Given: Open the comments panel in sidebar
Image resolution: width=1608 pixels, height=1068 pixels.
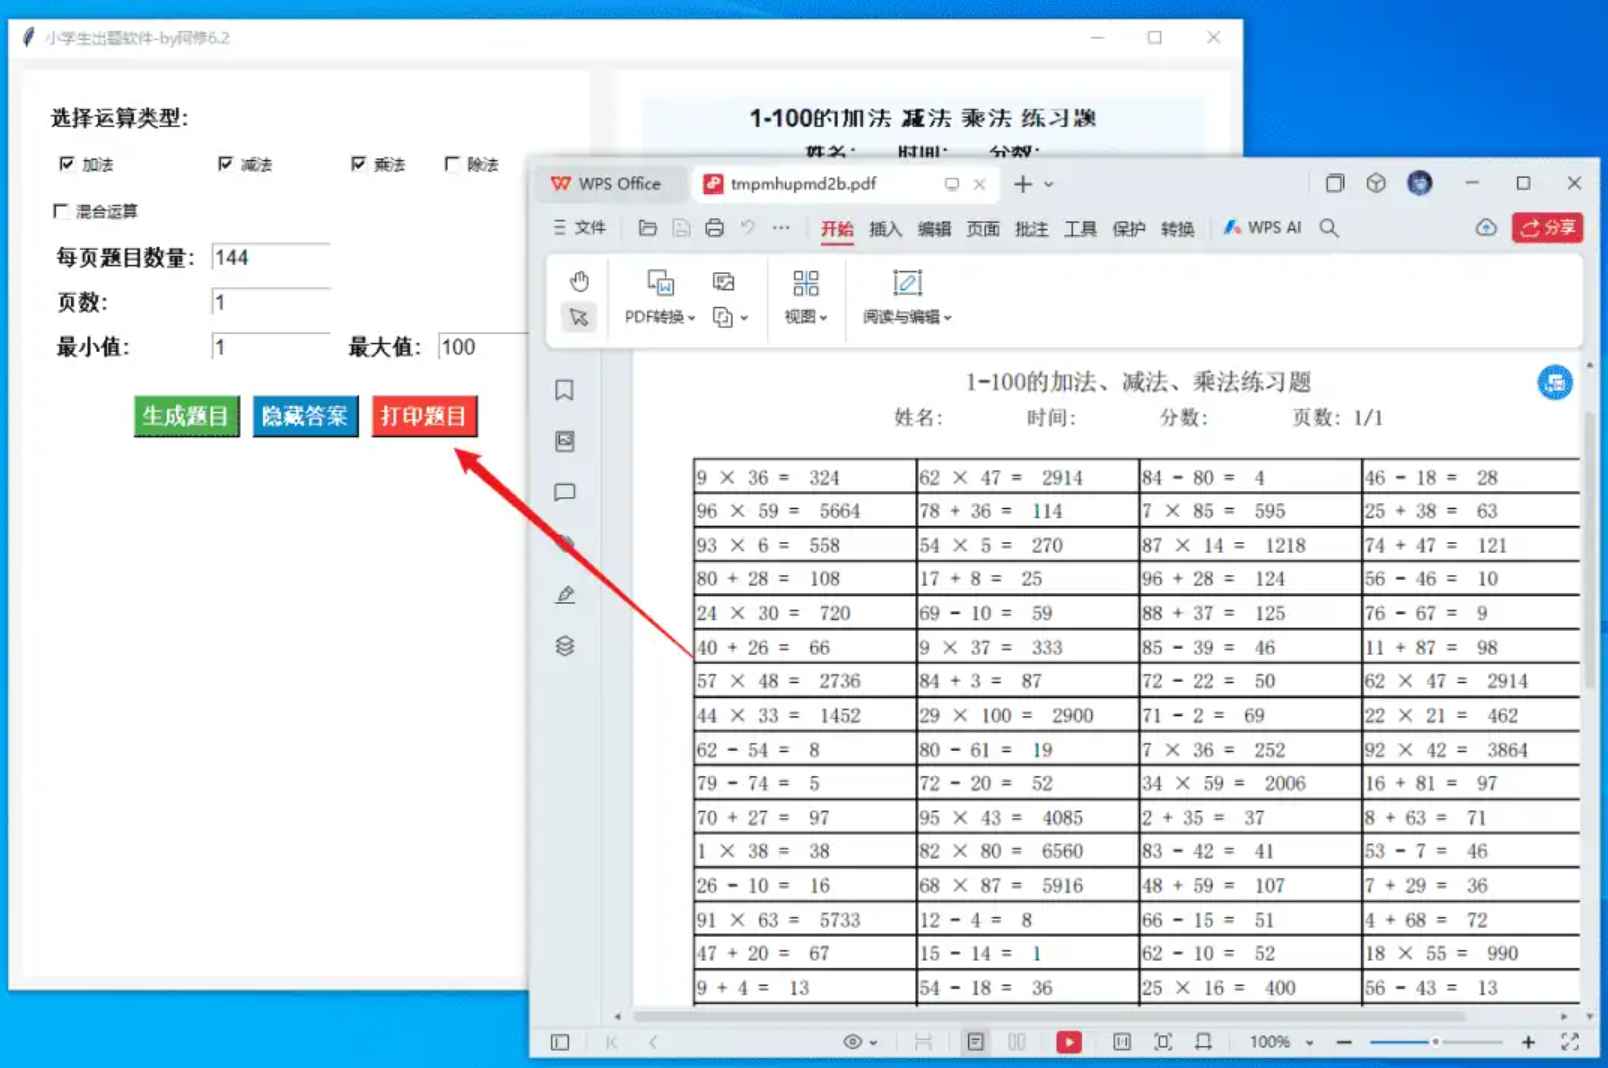Looking at the screenshot, I should pos(566,492).
